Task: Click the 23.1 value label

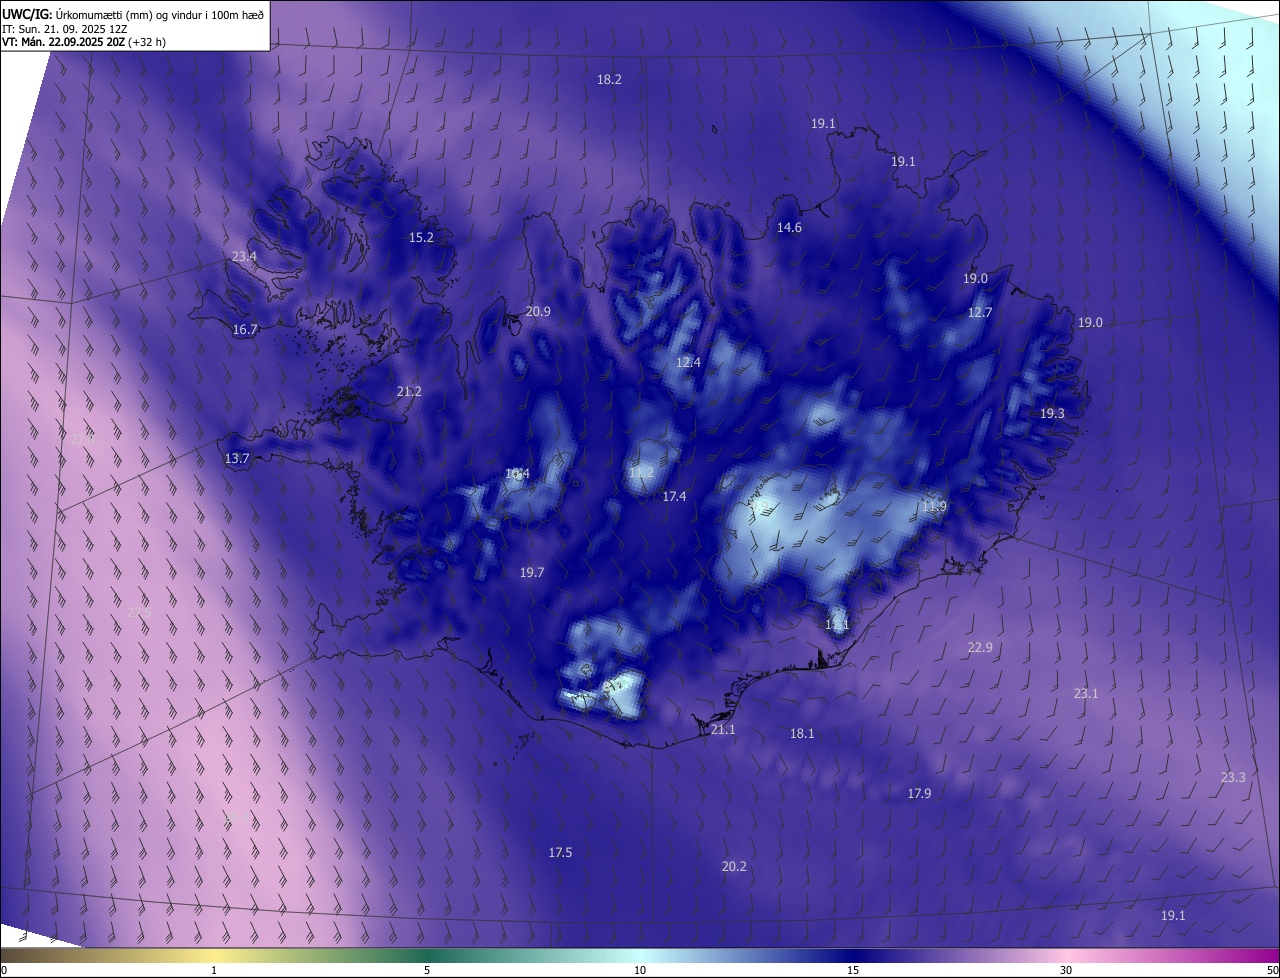Action: (1086, 694)
